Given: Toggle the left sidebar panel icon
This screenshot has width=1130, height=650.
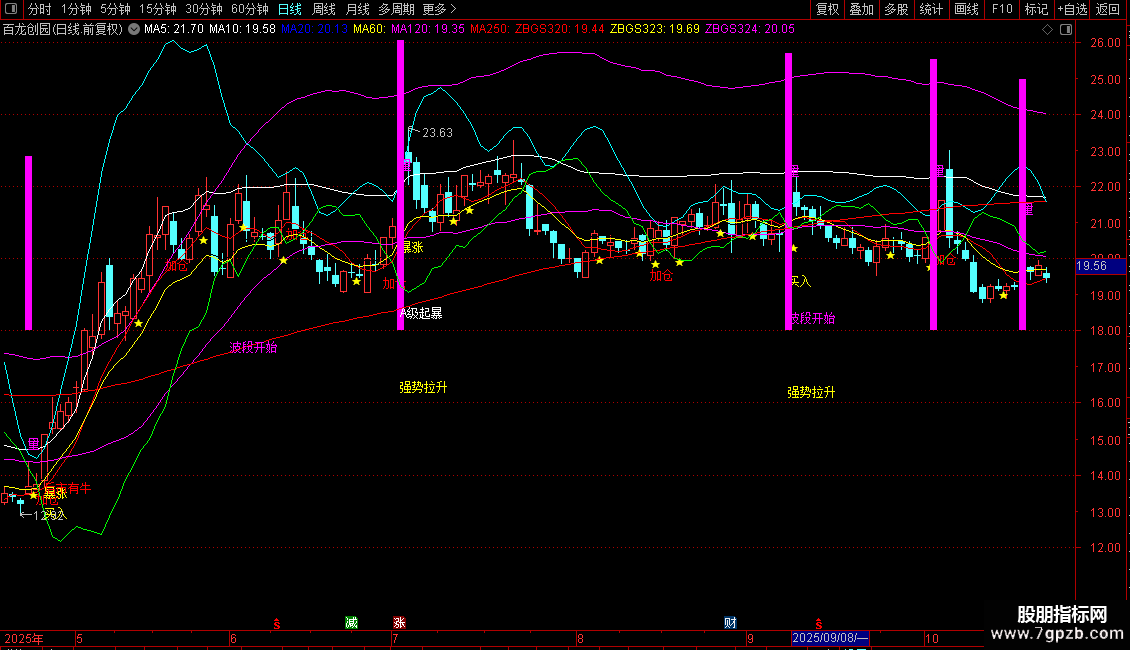Looking at the screenshot, I should pyautogui.click(x=11, y=9).
